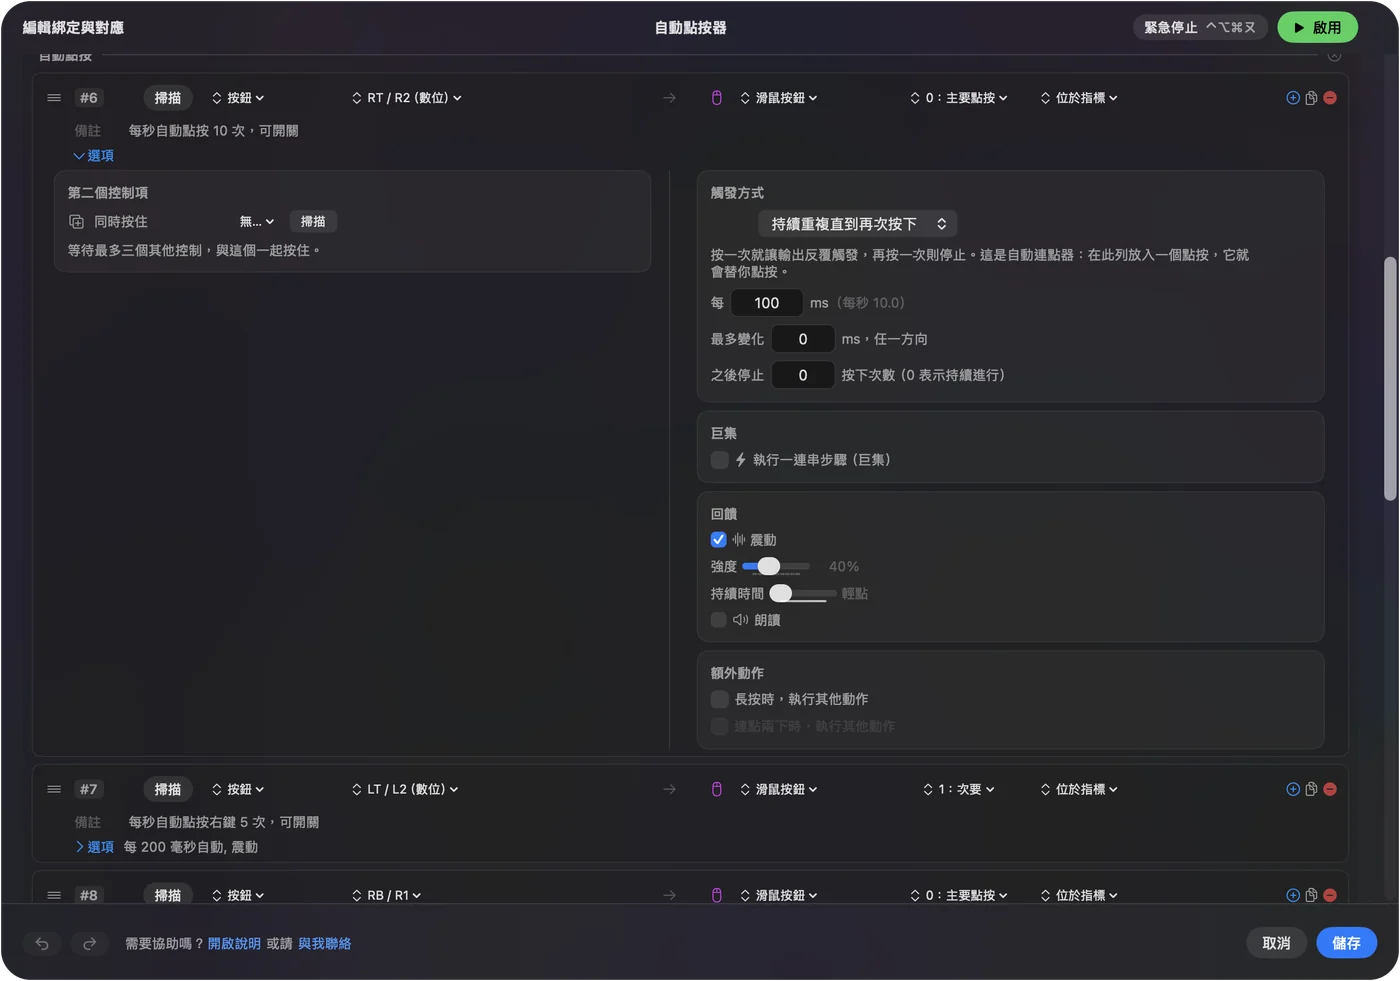
Task: Click the 掃描 scan button in row #7
Action: click(168, 789)
